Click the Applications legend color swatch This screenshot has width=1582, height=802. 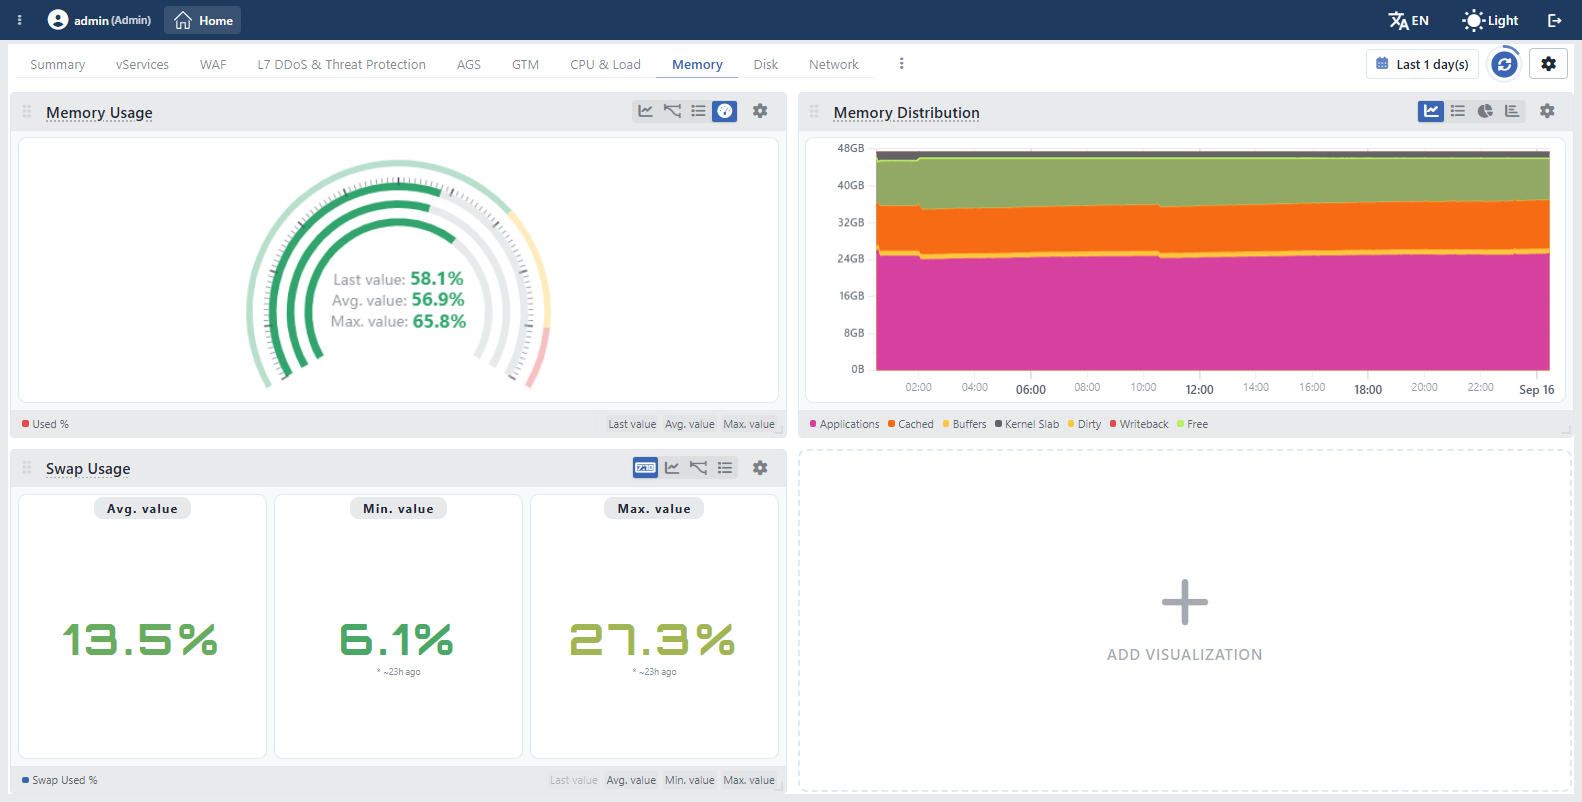pos(813,424)
